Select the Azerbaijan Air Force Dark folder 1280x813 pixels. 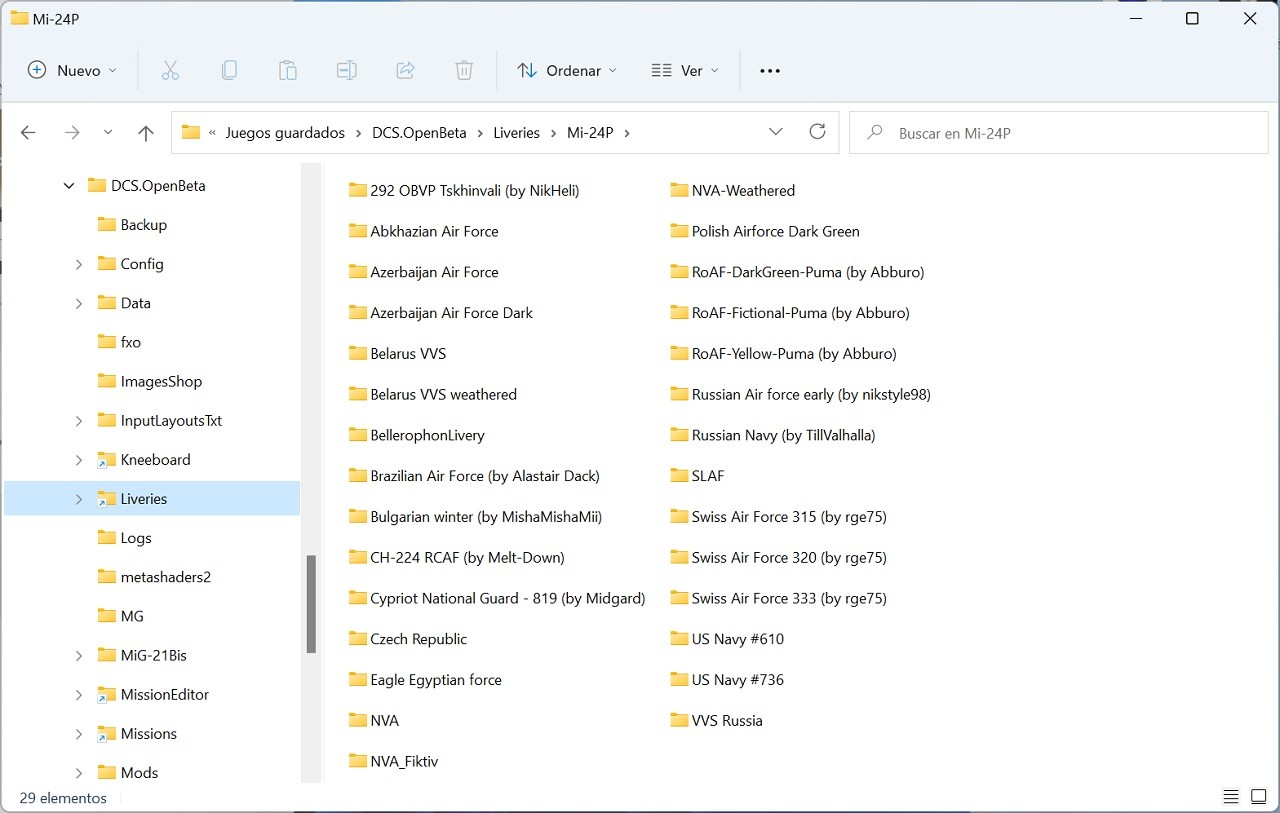tap(441, 313)
